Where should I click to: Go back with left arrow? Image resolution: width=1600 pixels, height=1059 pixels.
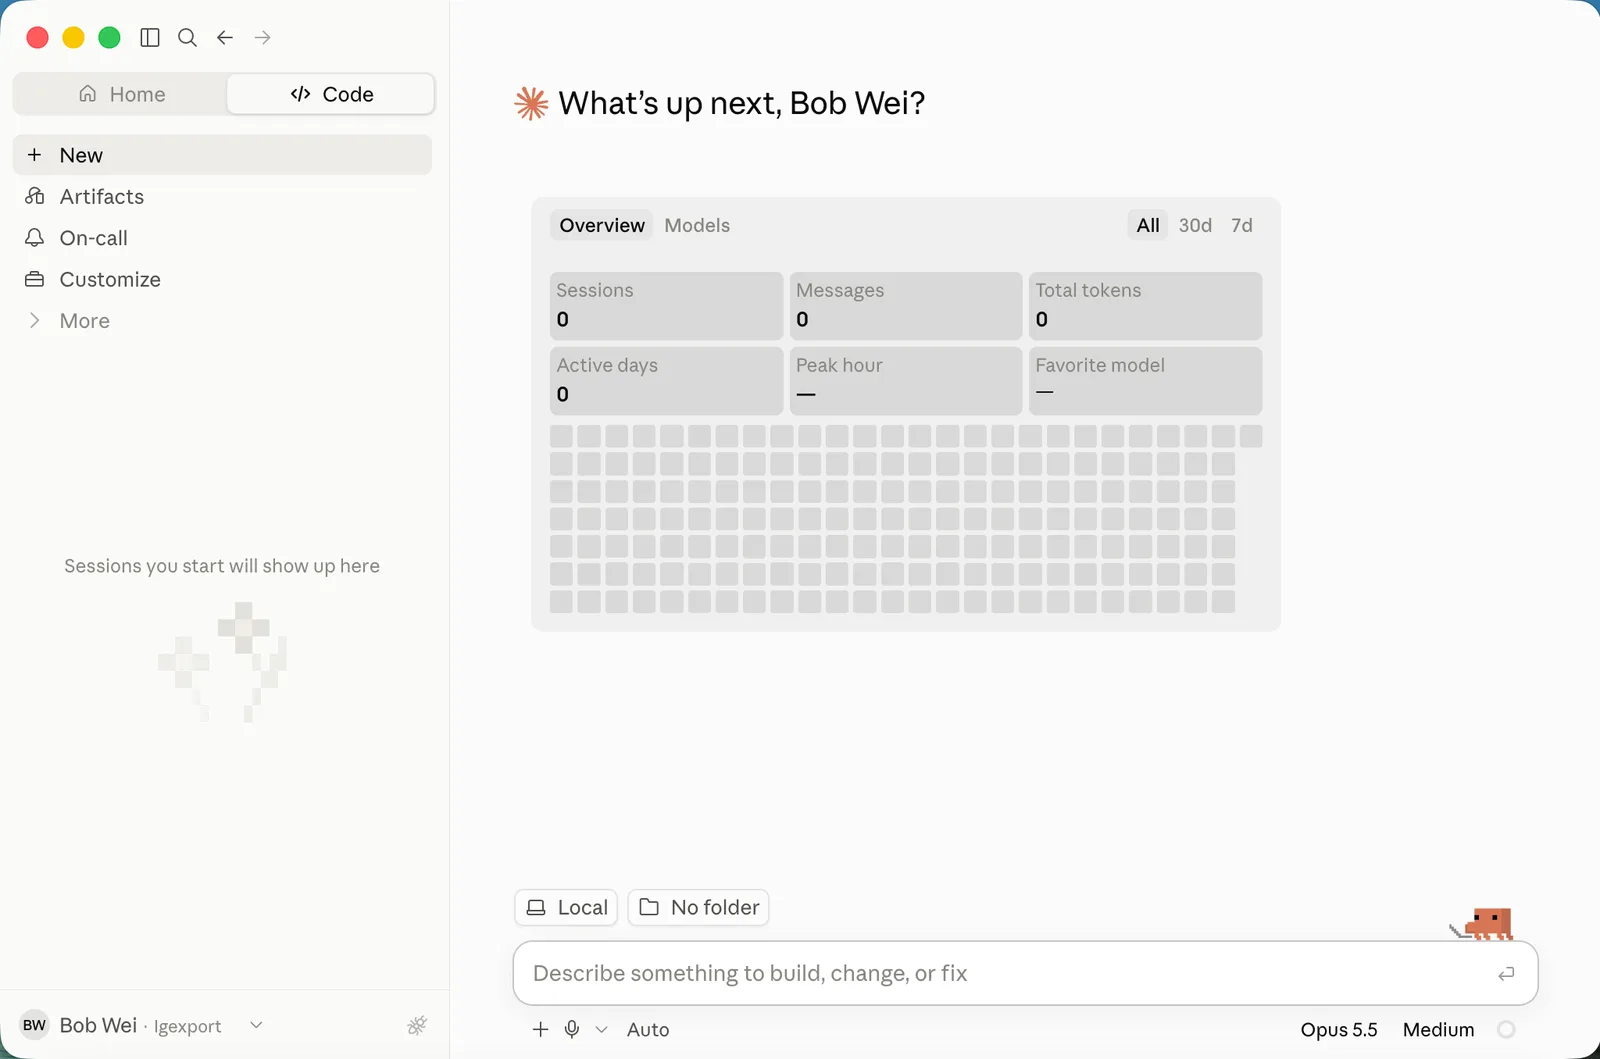(x=225, y=37)
